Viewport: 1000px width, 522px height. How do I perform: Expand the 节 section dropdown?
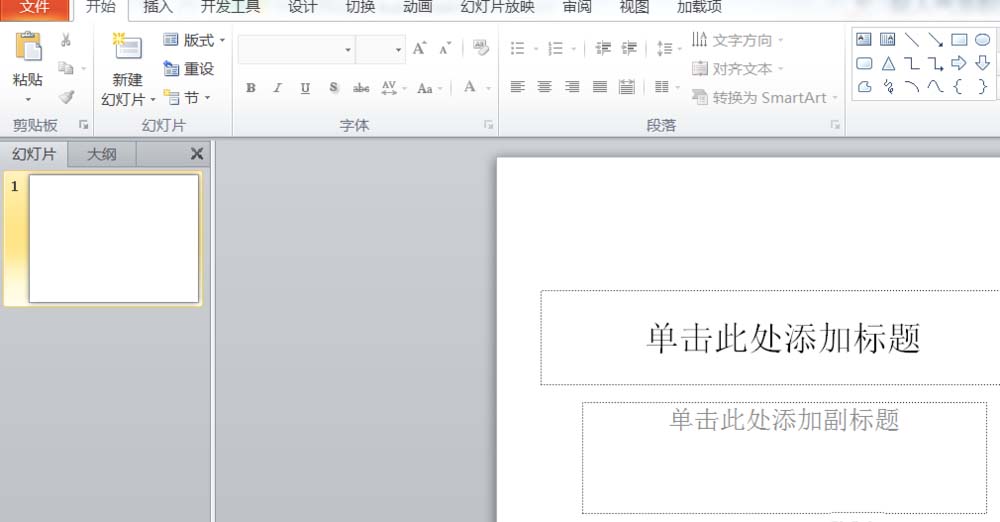[x=187, y=98]
